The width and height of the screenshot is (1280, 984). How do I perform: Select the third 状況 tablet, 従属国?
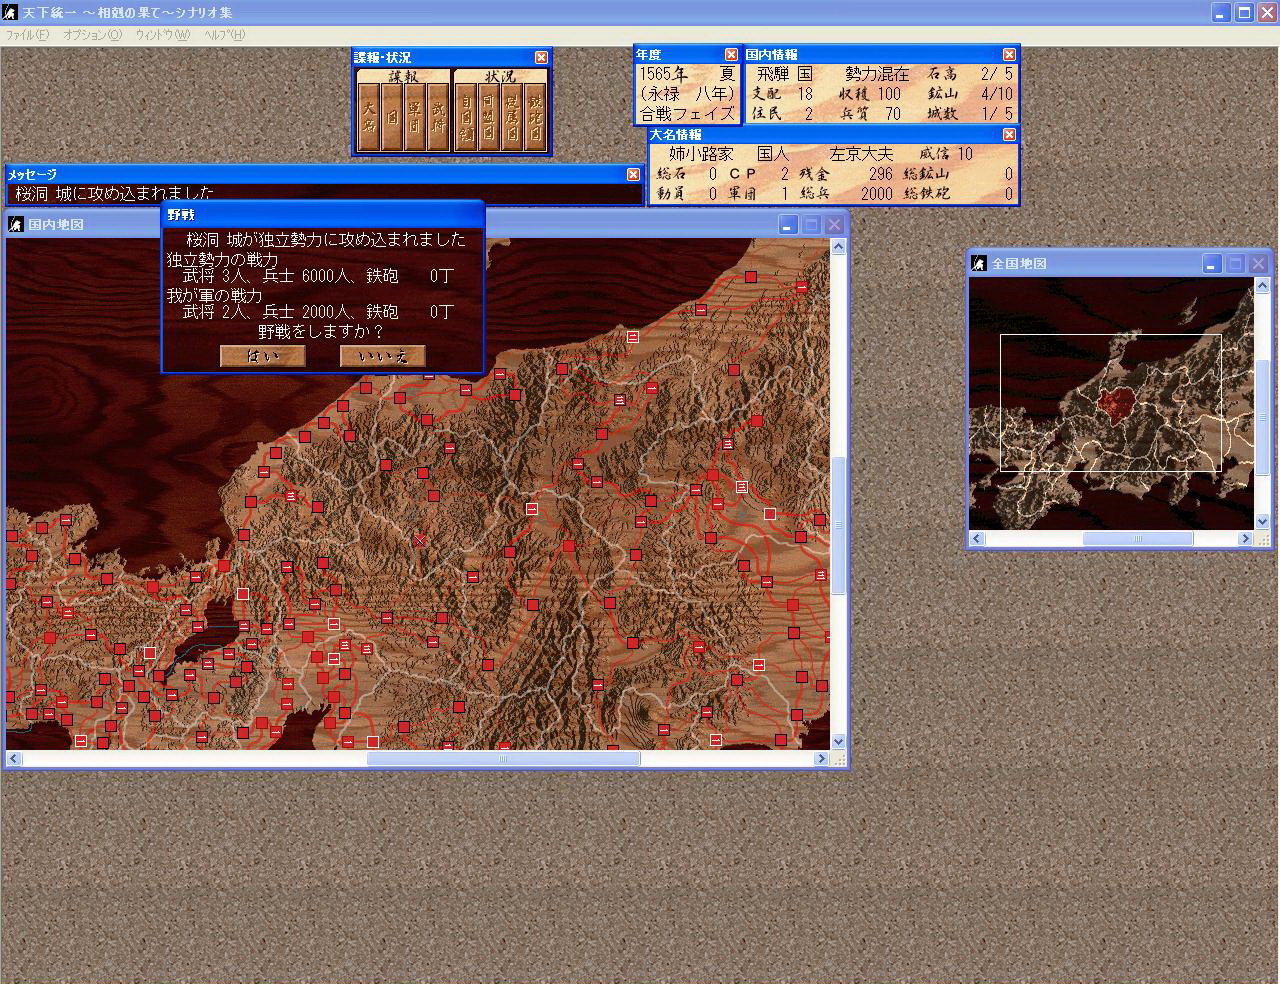point(512,117)
